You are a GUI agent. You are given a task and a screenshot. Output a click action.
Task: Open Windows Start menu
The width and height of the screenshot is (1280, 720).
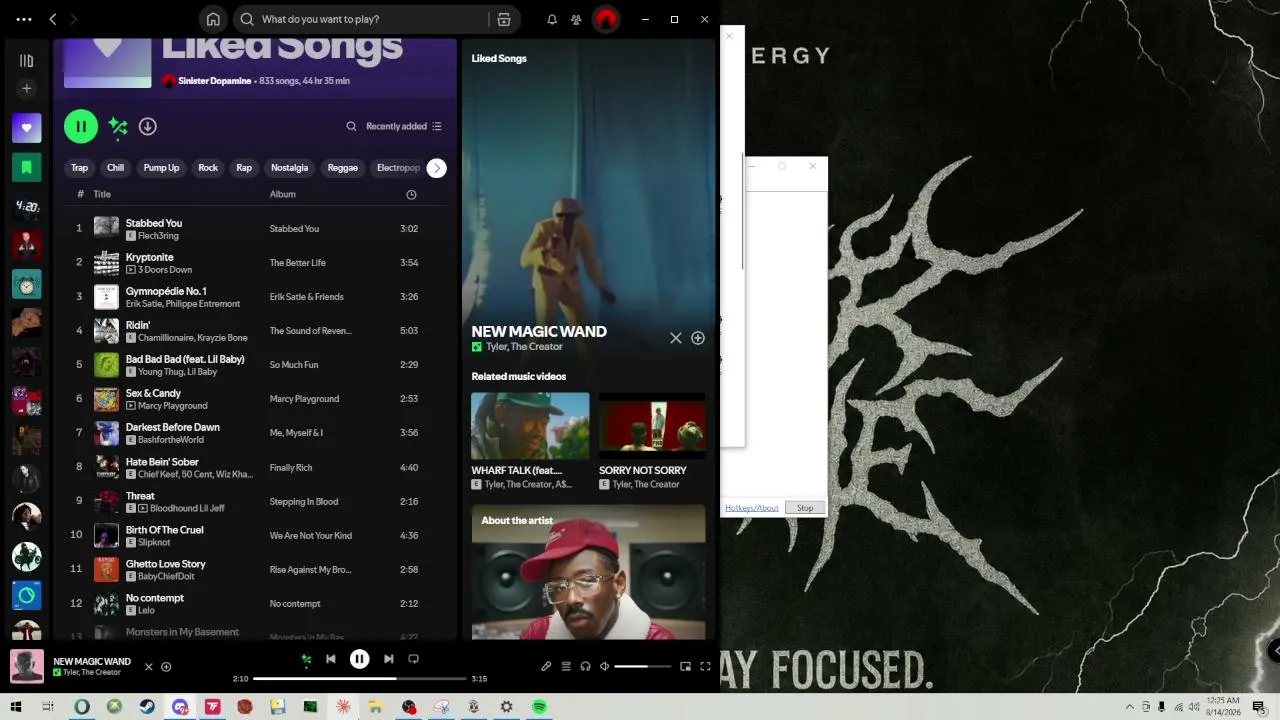[15, 707]
